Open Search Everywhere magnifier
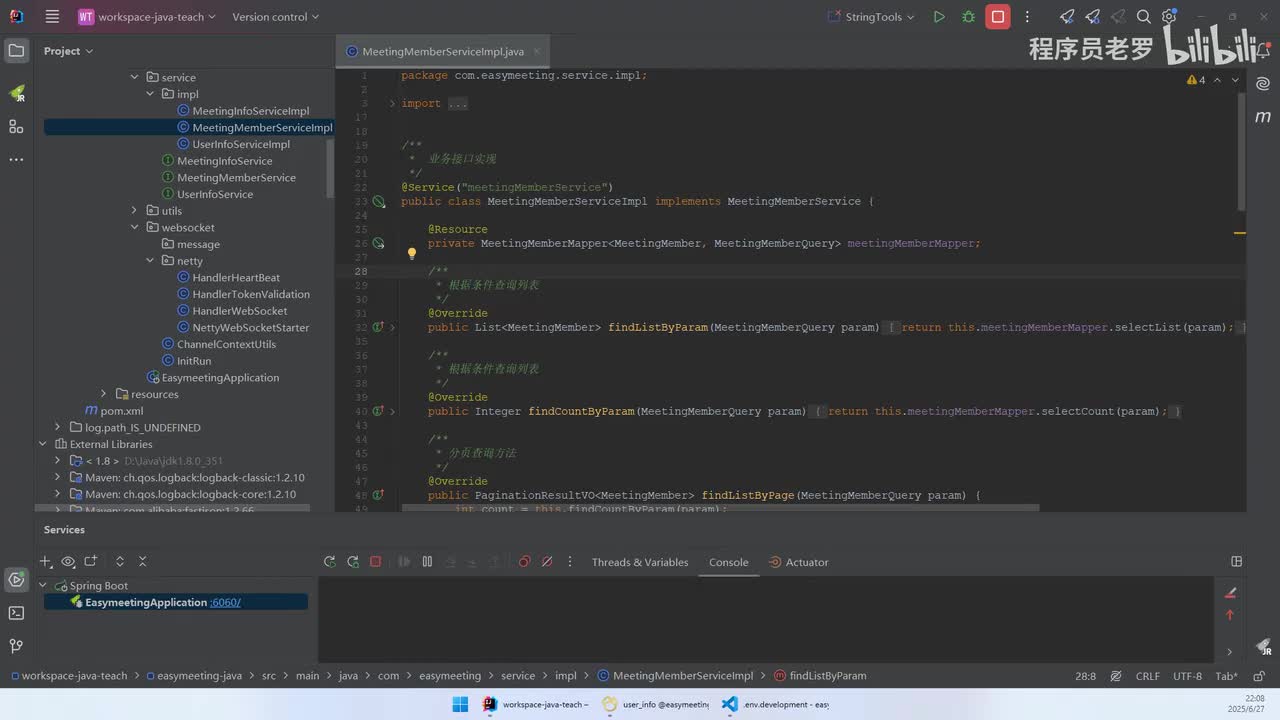Image resolution: width=1280 pixels, height=720 pixels. (1144, 17)
